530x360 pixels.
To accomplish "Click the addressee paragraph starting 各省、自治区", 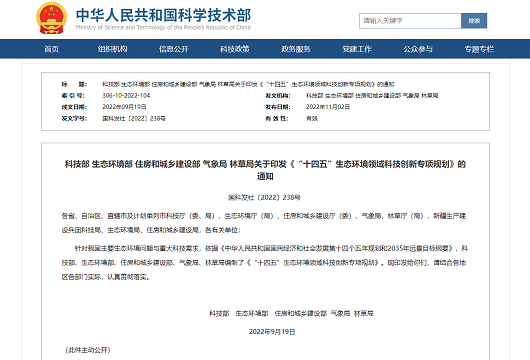I will [x=264, y=223].
